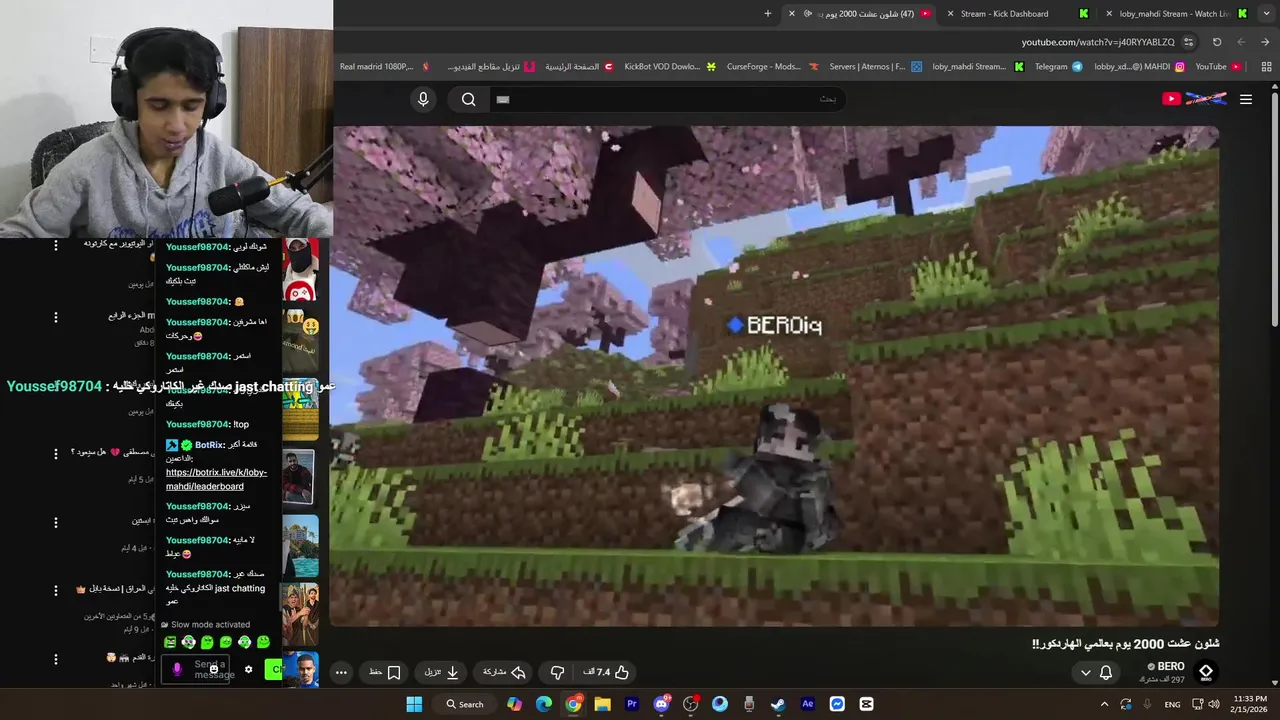This screenshot has width=1280, height=720.
Task: Close the YouTube video browser tab
Action: point(792,13)
